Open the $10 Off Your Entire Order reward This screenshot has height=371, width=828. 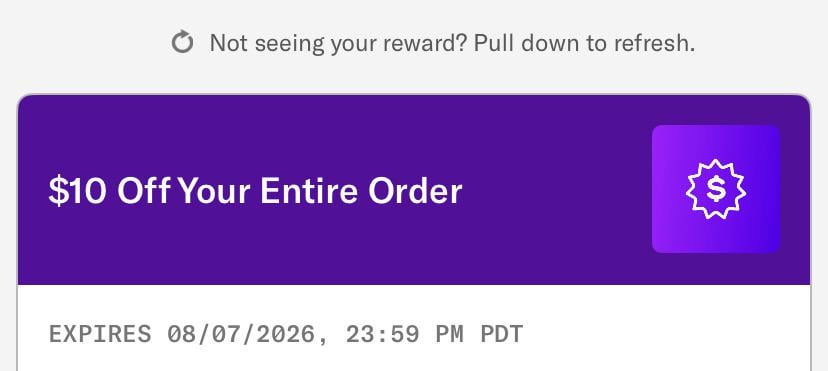tap(255, 191)
